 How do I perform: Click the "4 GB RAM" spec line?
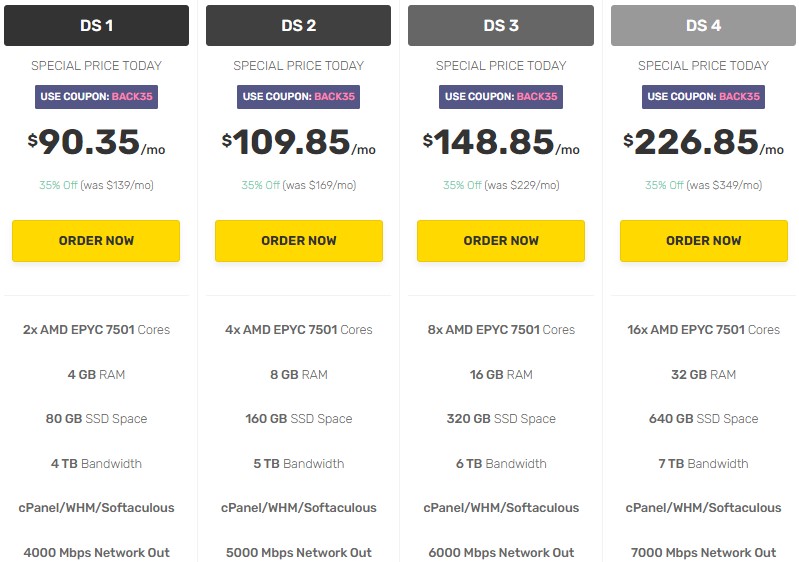point(96,374)
